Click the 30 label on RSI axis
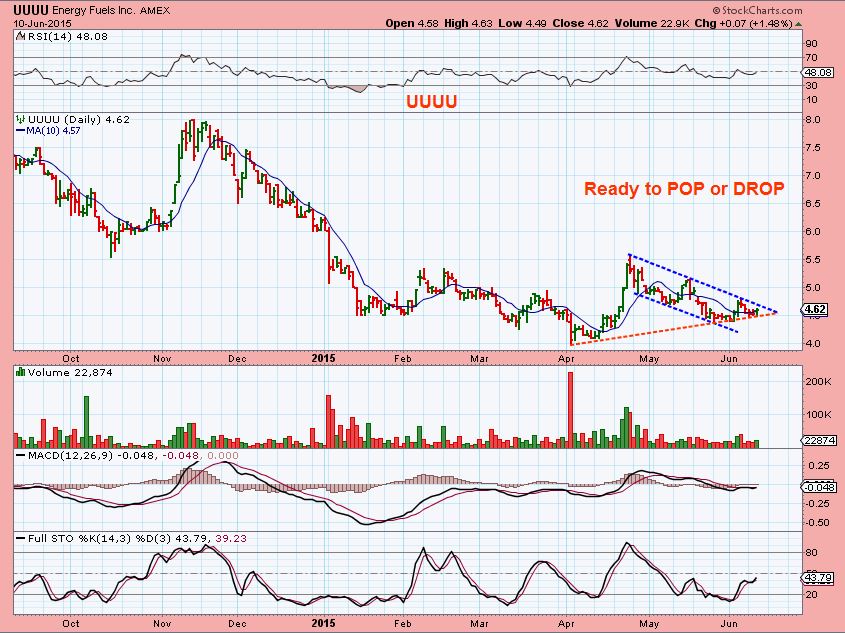The width and height of the screenshot is (845, 633). [812, 86]
